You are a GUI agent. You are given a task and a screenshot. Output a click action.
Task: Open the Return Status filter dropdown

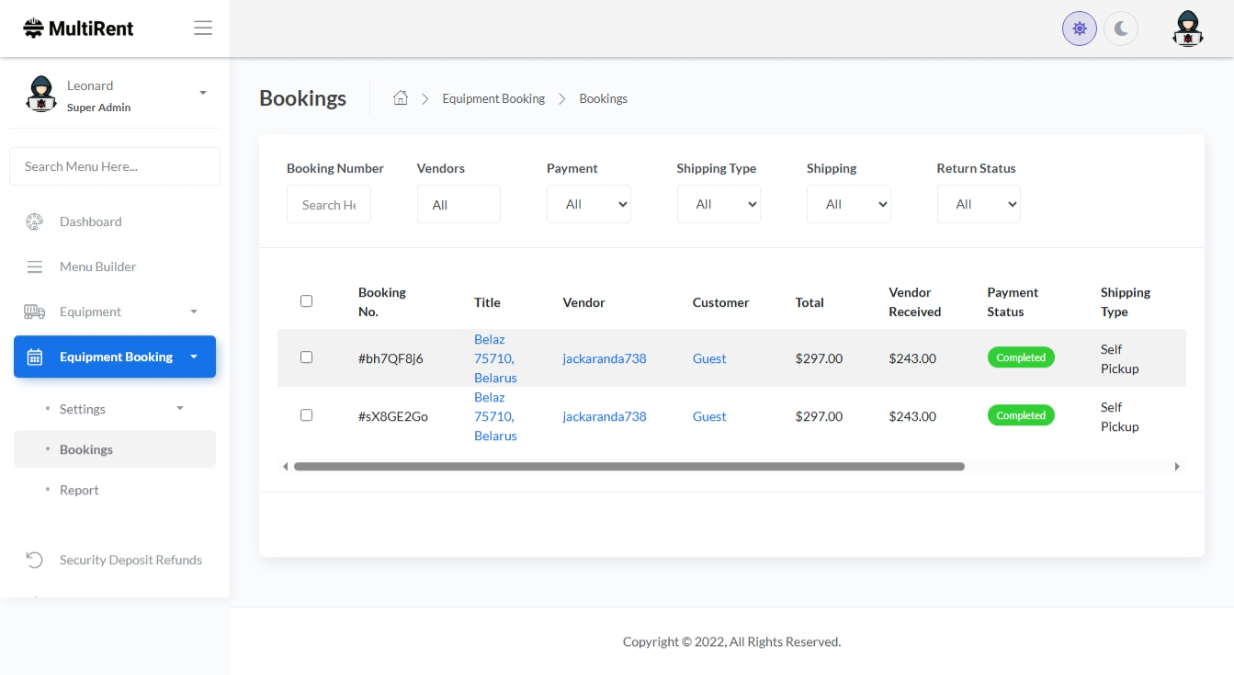click(978, 204)
